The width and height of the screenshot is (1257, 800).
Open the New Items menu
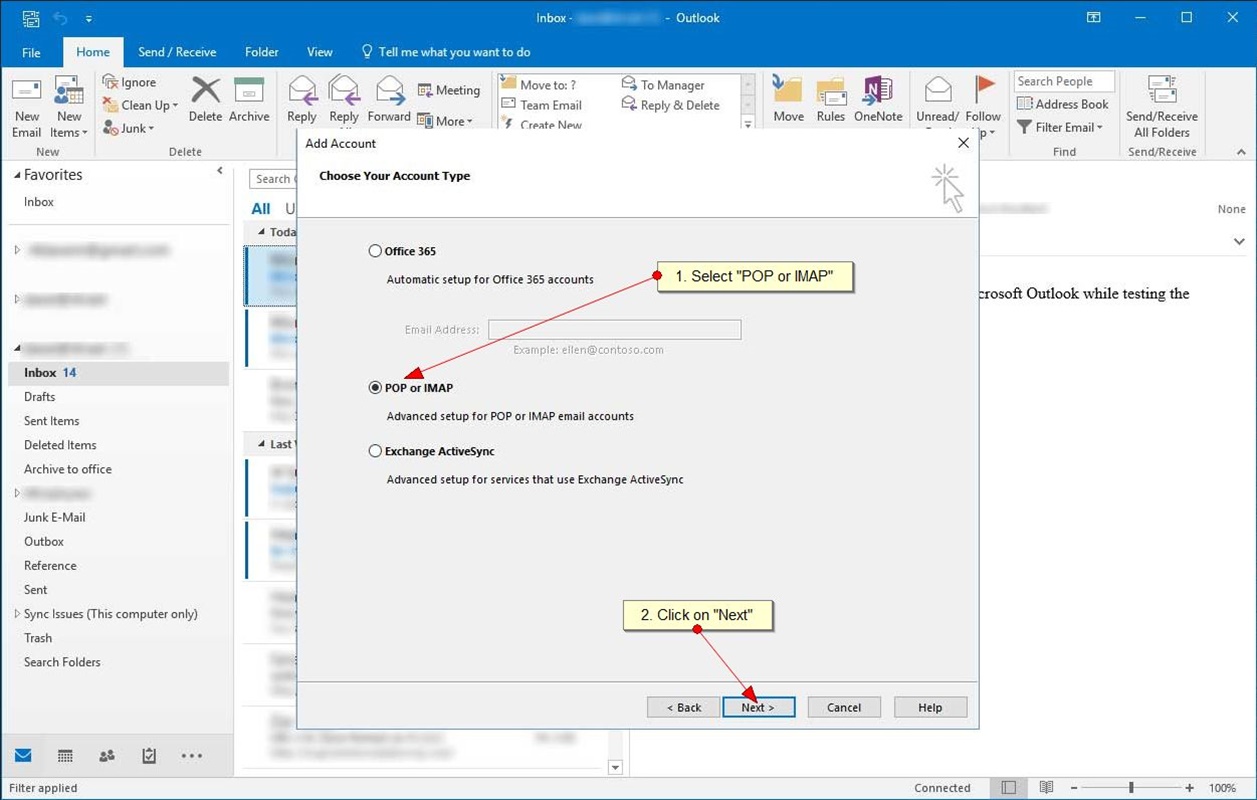(x=69, y=107)
